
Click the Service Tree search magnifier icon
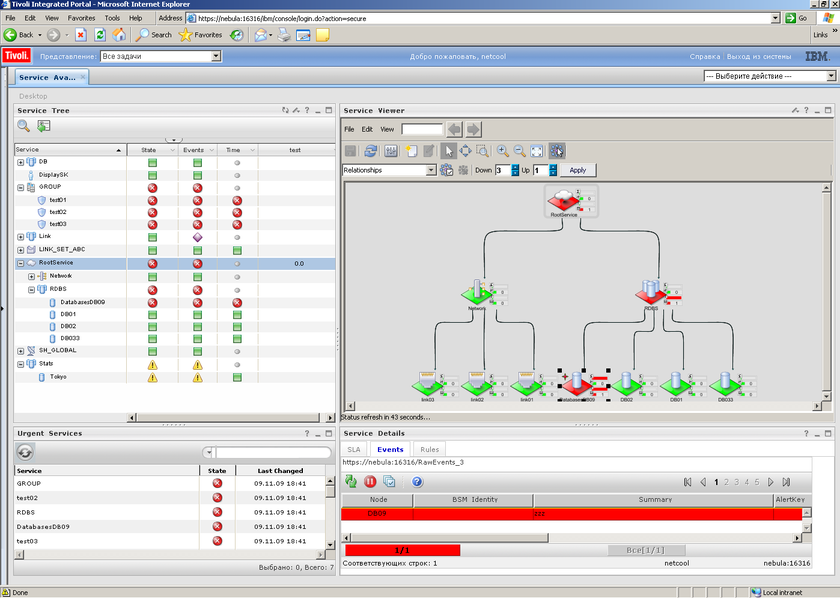tap(23, 126)
